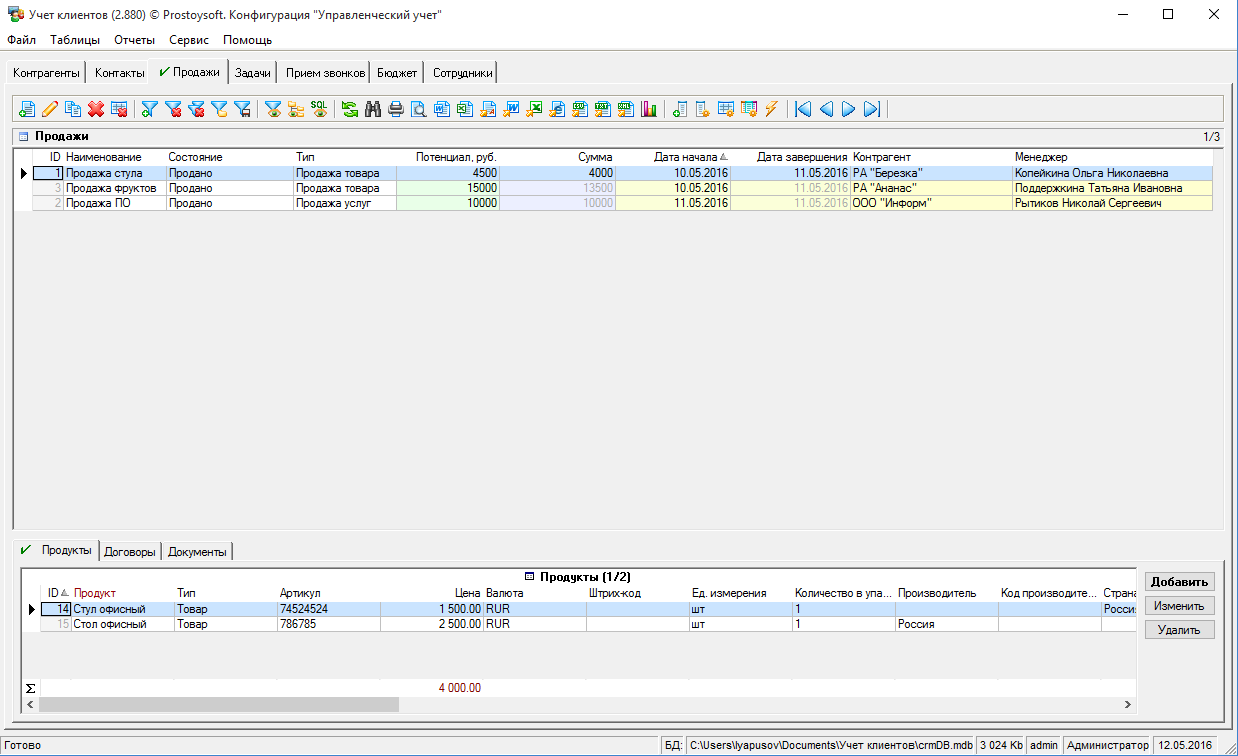Go to the last record arrow
The height and width of the screenshot is (756, 1238).
[x=871, y=109]
